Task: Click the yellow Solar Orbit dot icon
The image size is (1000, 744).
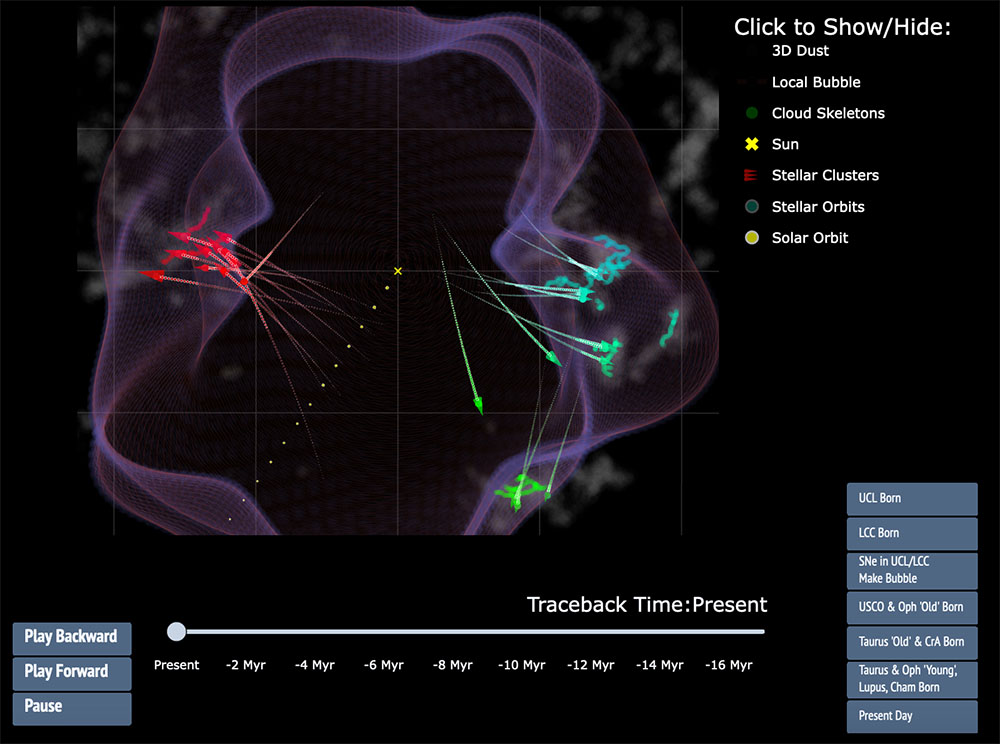Action: point(751,237)
